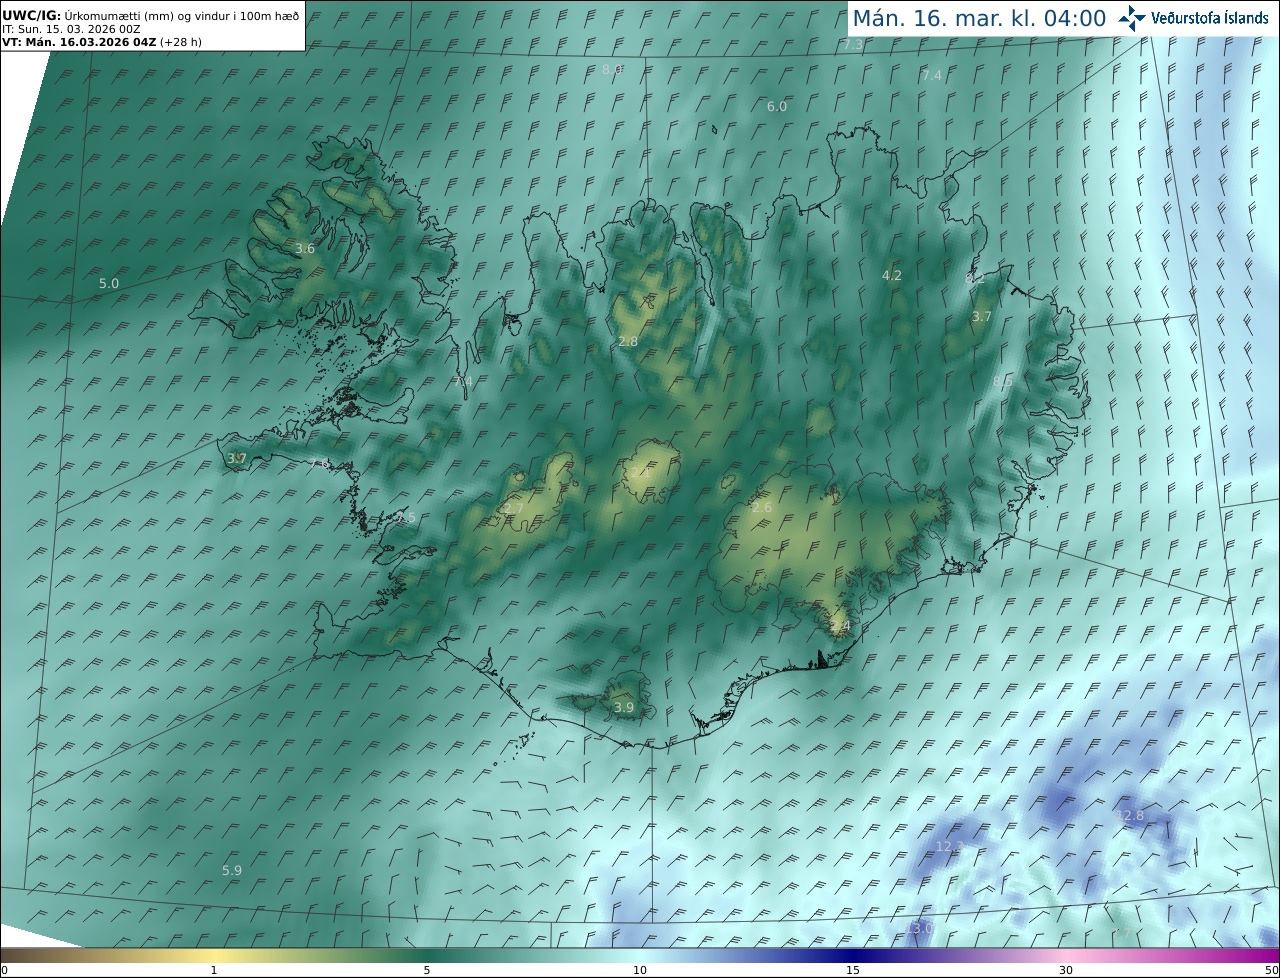Screen dimensions: 1280x978
Task: Click the 6.0 value on the map
Action: (777, 107)
